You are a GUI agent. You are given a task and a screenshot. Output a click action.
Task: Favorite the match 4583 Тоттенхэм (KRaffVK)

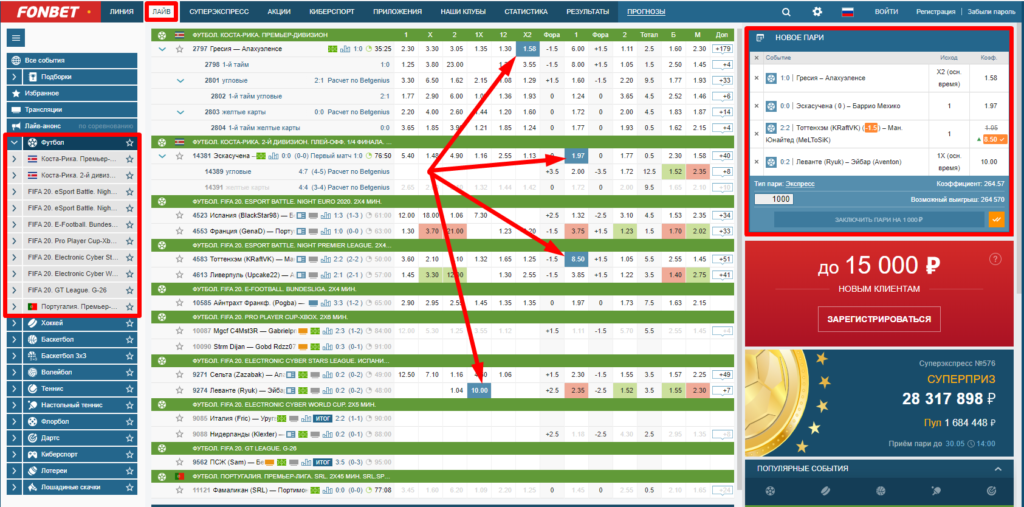[x=179, y=259]
